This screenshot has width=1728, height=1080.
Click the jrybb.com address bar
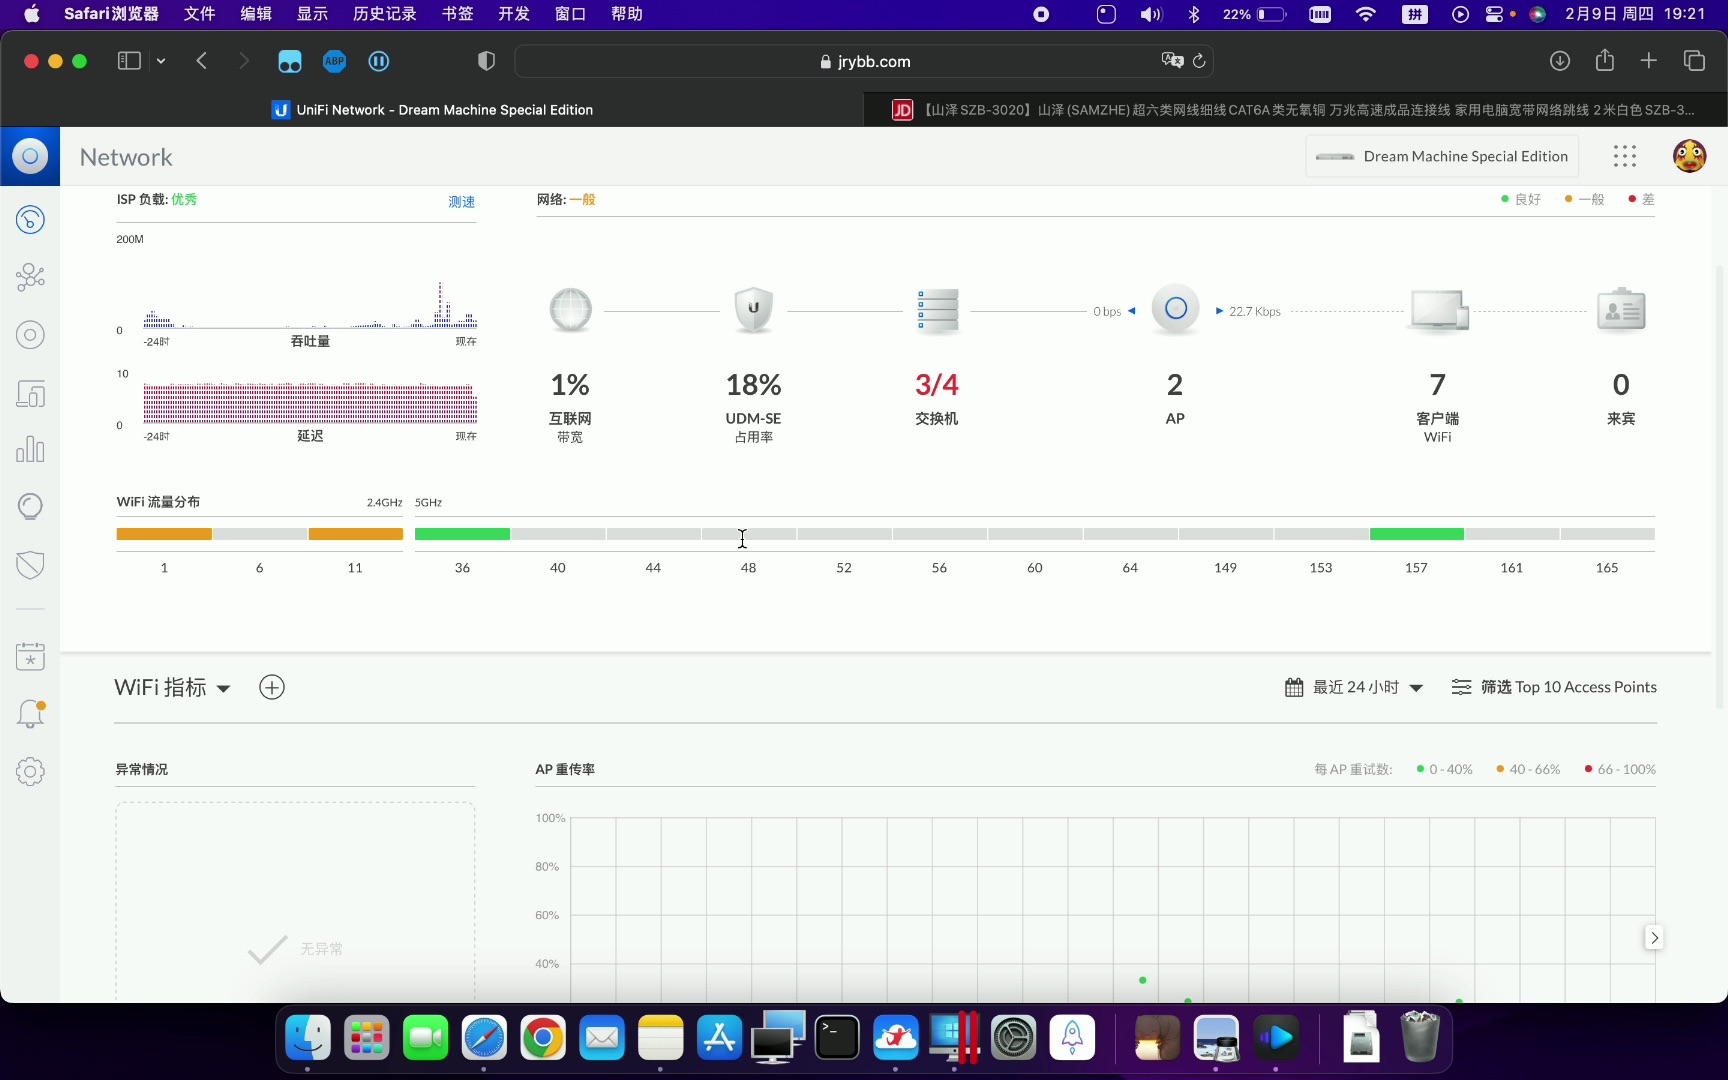[864, 61]
